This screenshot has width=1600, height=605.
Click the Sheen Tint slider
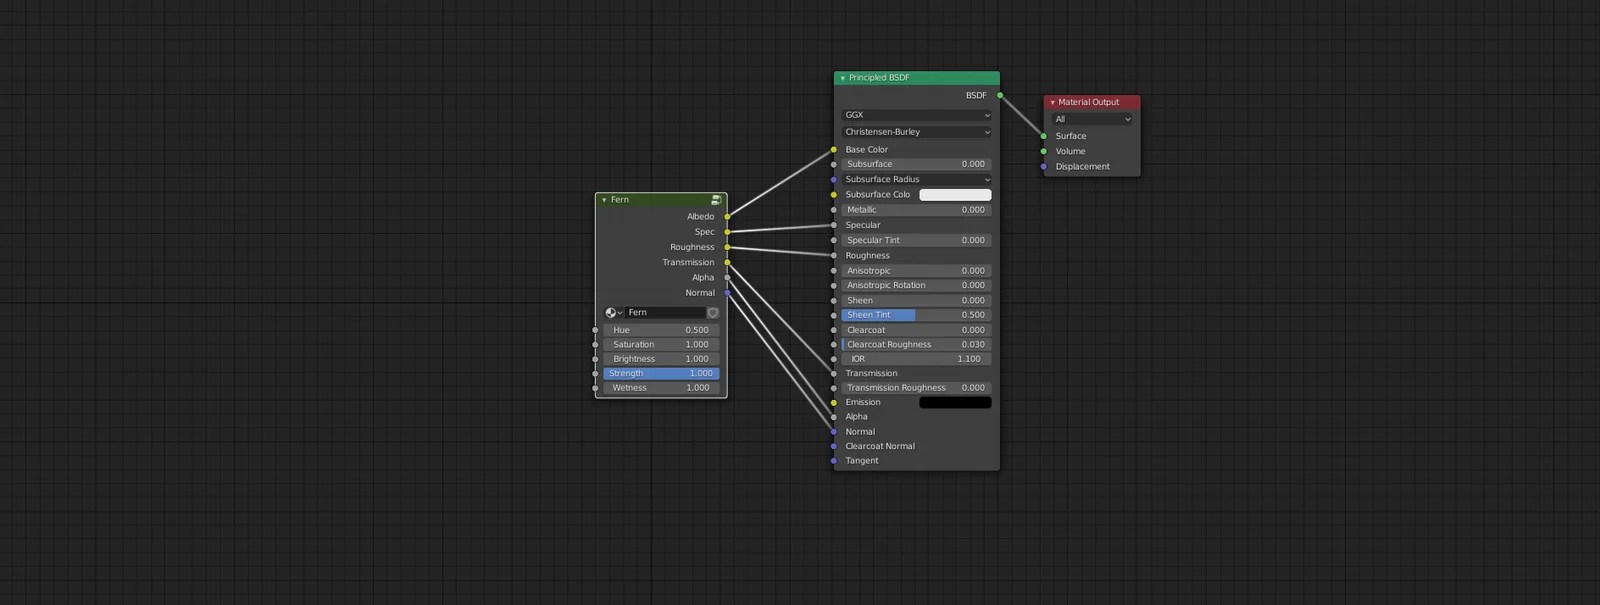916,315
